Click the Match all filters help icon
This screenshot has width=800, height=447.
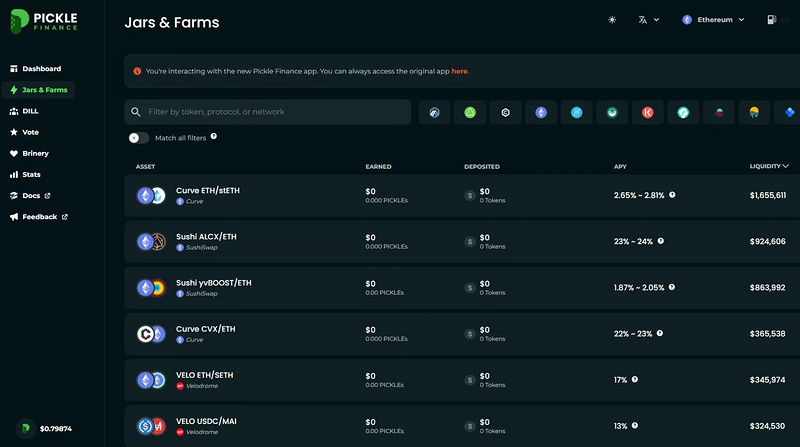pyautogui.click(x=214, y=136)
